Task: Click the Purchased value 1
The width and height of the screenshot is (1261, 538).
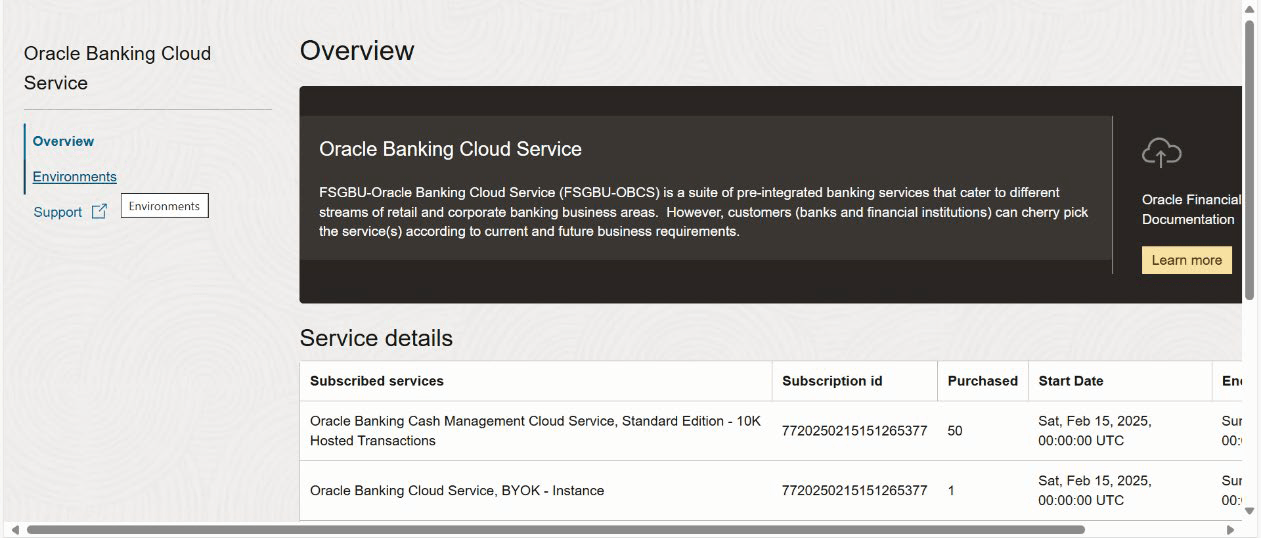Action: click(x=951, y=491)
